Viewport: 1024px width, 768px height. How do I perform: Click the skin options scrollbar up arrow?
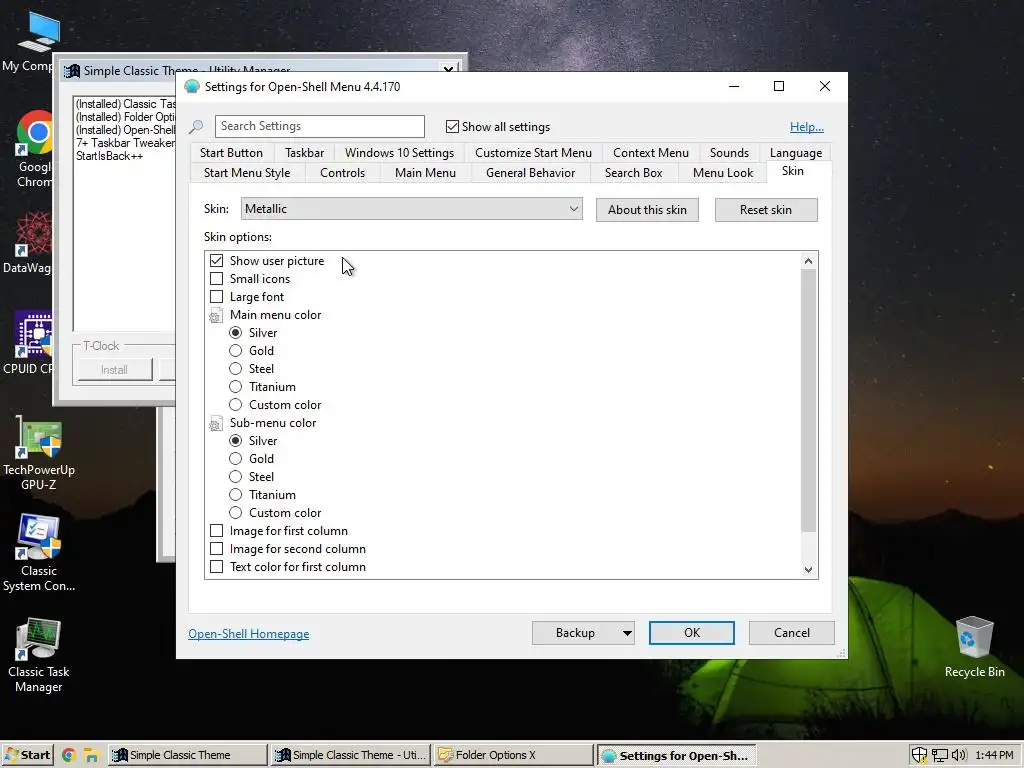pos(808,261)
